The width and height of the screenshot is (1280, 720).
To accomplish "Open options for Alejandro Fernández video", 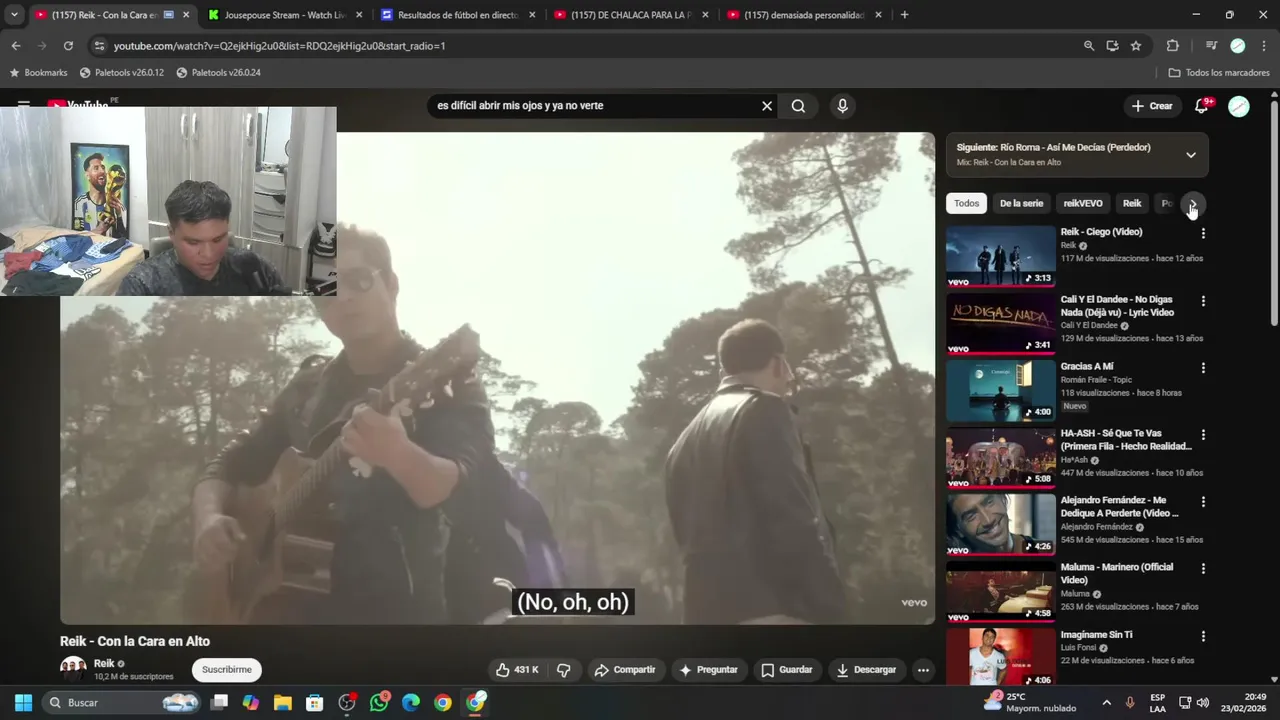I will [x=1203, y=502].
